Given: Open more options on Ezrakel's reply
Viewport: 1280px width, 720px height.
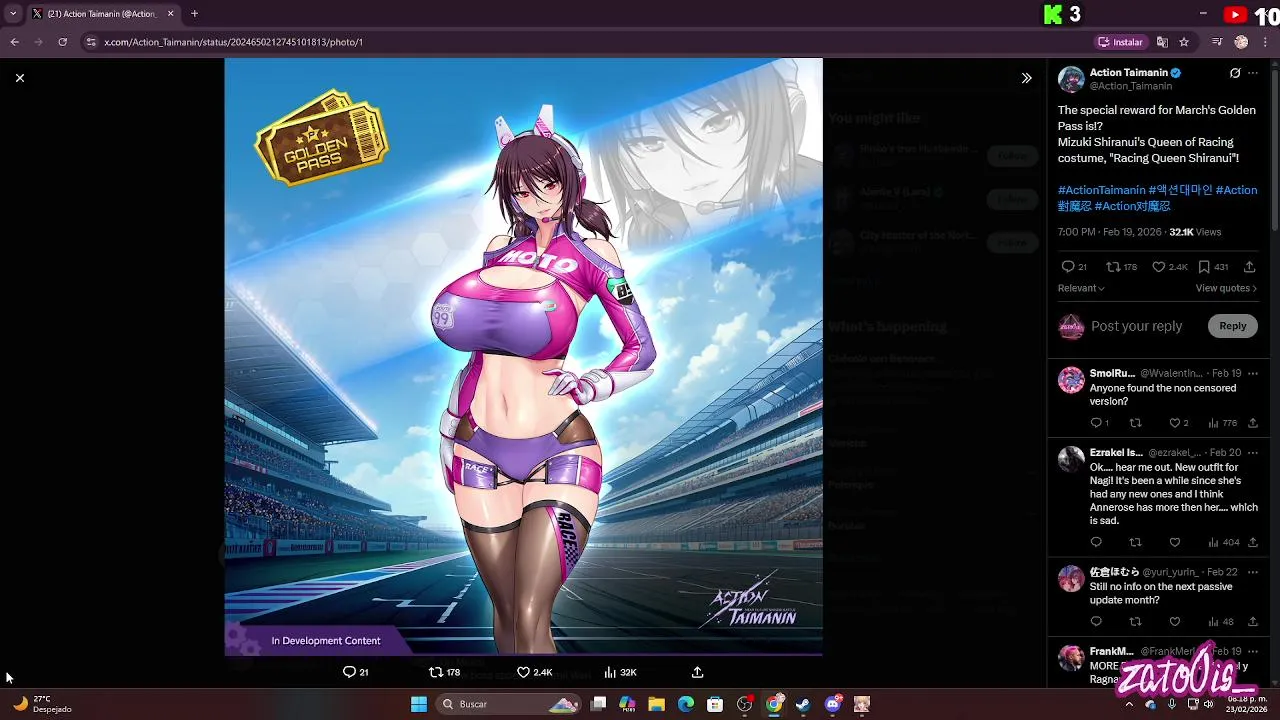Looking at the screenshot, I should click(1253, 452).
